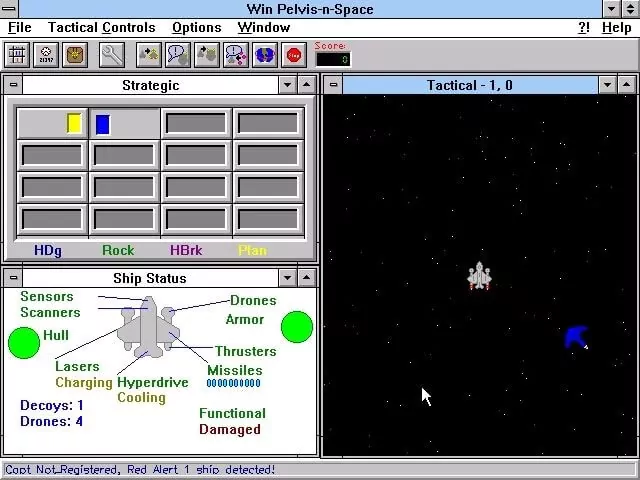This screenshot has width=640, height=480.
Task: Click the toolbar icon showing number 21397
Action: pyautogui.click(x=46, y=55)
